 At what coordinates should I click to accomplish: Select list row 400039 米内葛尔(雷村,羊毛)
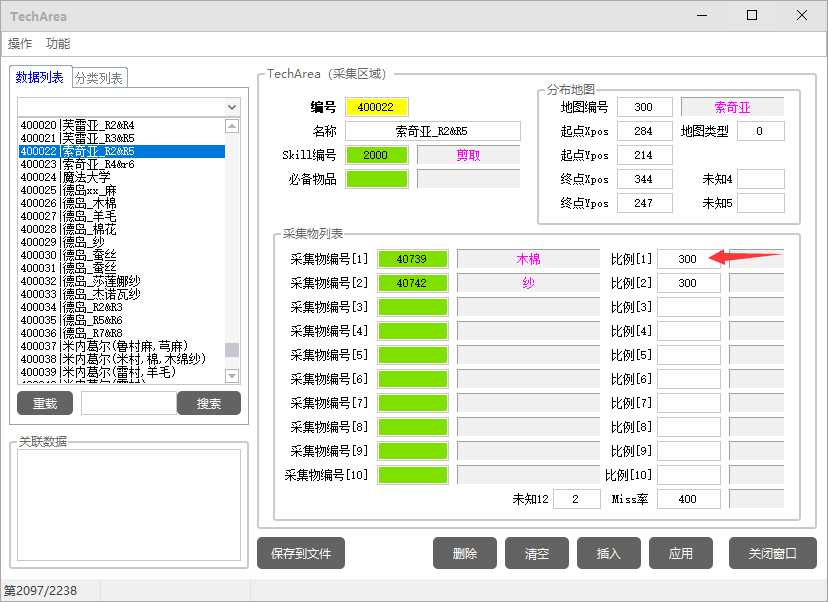coord(121,372)
